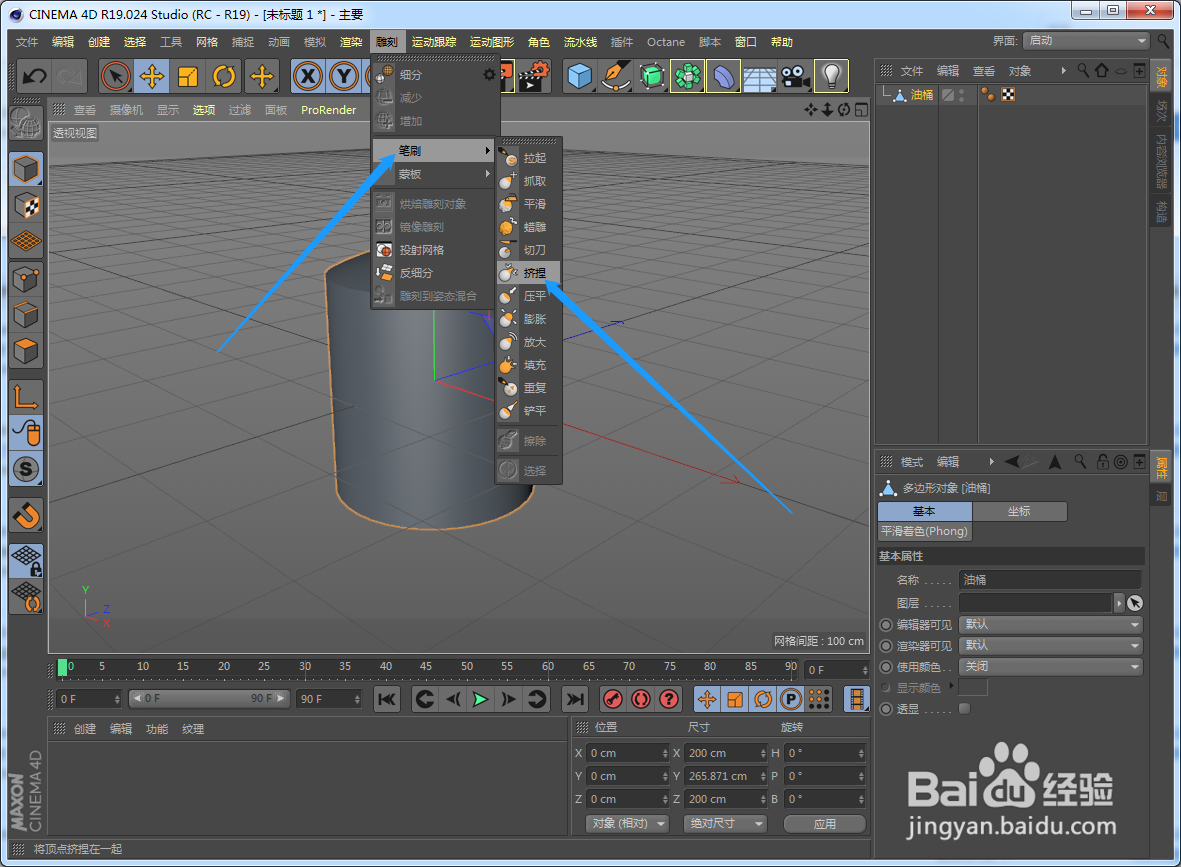
Task: Open the Array modeling objects icon
Action: click(x=688, y=76)
